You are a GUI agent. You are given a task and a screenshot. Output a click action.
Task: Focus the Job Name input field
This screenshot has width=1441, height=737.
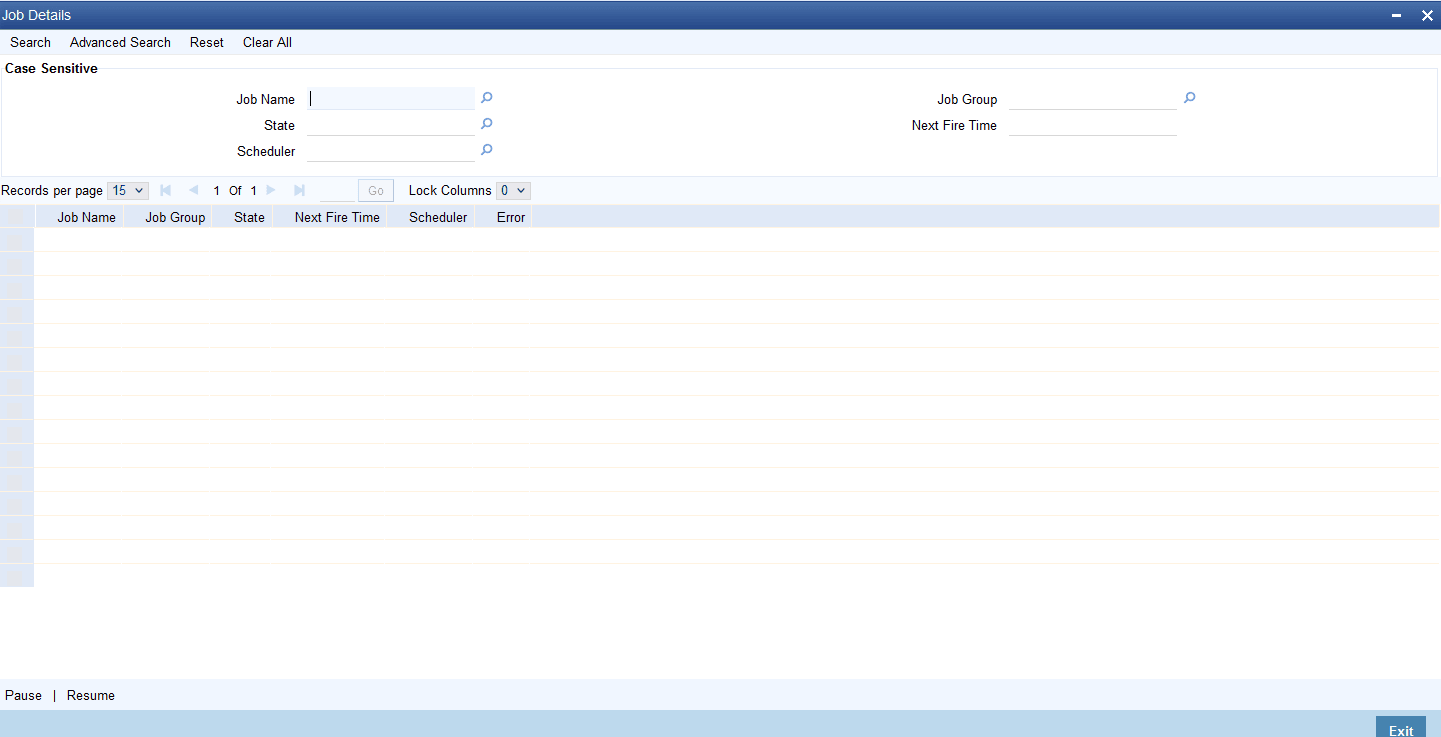click(391, 98)
